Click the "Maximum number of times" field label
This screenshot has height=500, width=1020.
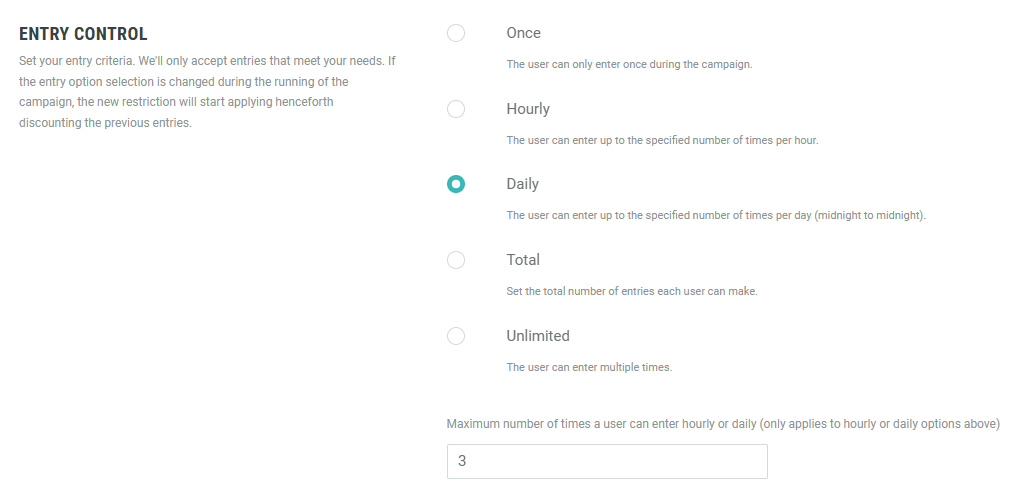tap(723, 424)
